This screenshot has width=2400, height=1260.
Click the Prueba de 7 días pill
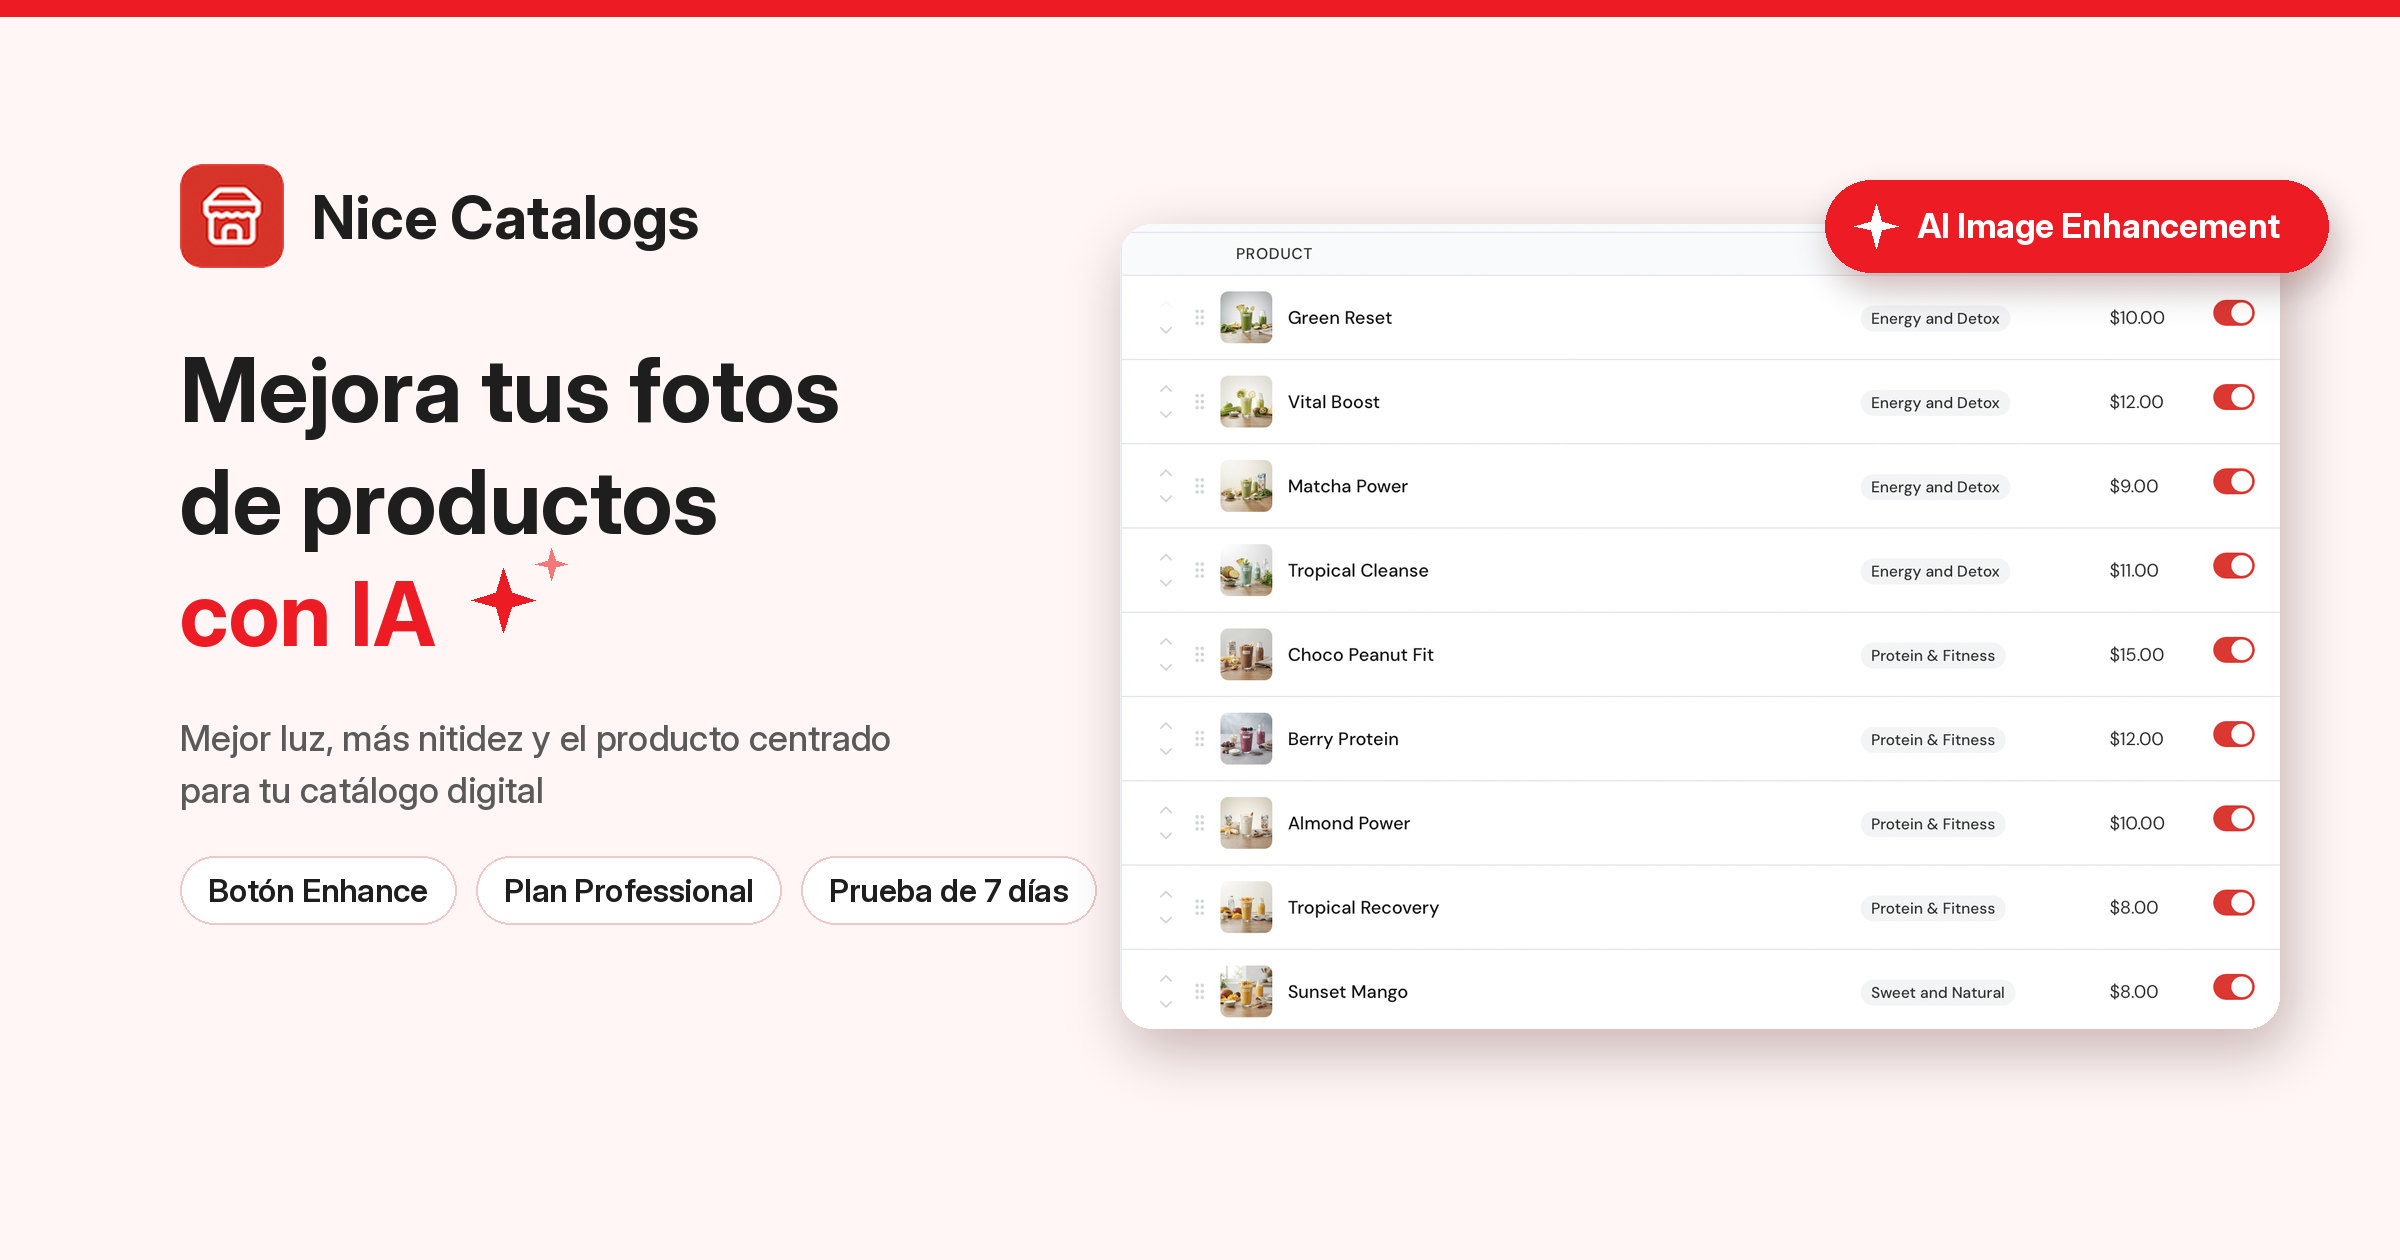click(948, 890)
